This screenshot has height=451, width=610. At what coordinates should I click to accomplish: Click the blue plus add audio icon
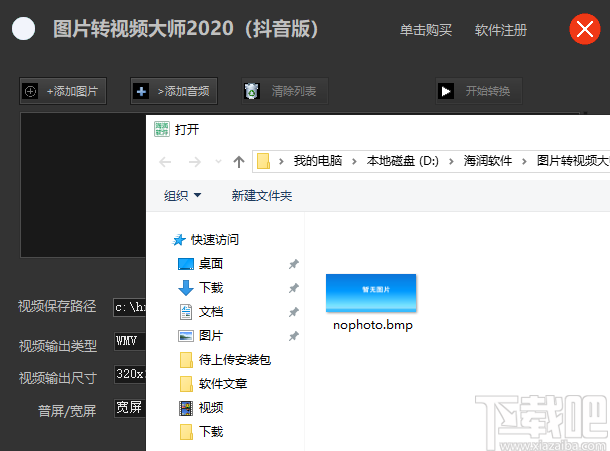pyautogui.click(x=141, y=91)
